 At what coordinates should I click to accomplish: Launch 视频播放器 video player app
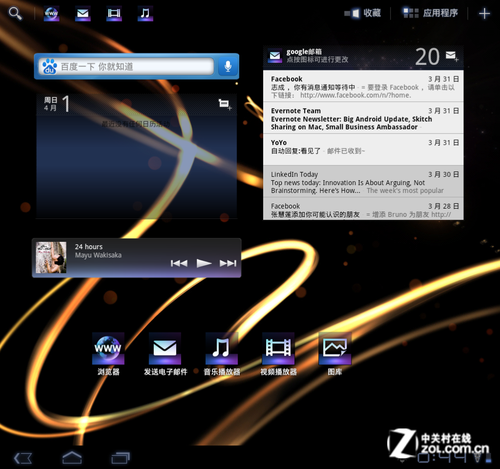278,354
